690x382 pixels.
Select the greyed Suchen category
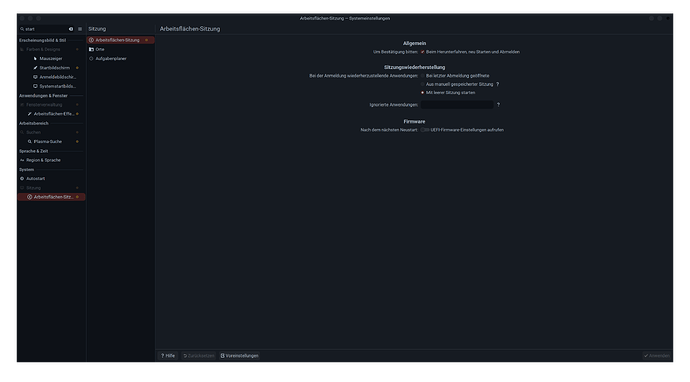(x=51, y=132)
